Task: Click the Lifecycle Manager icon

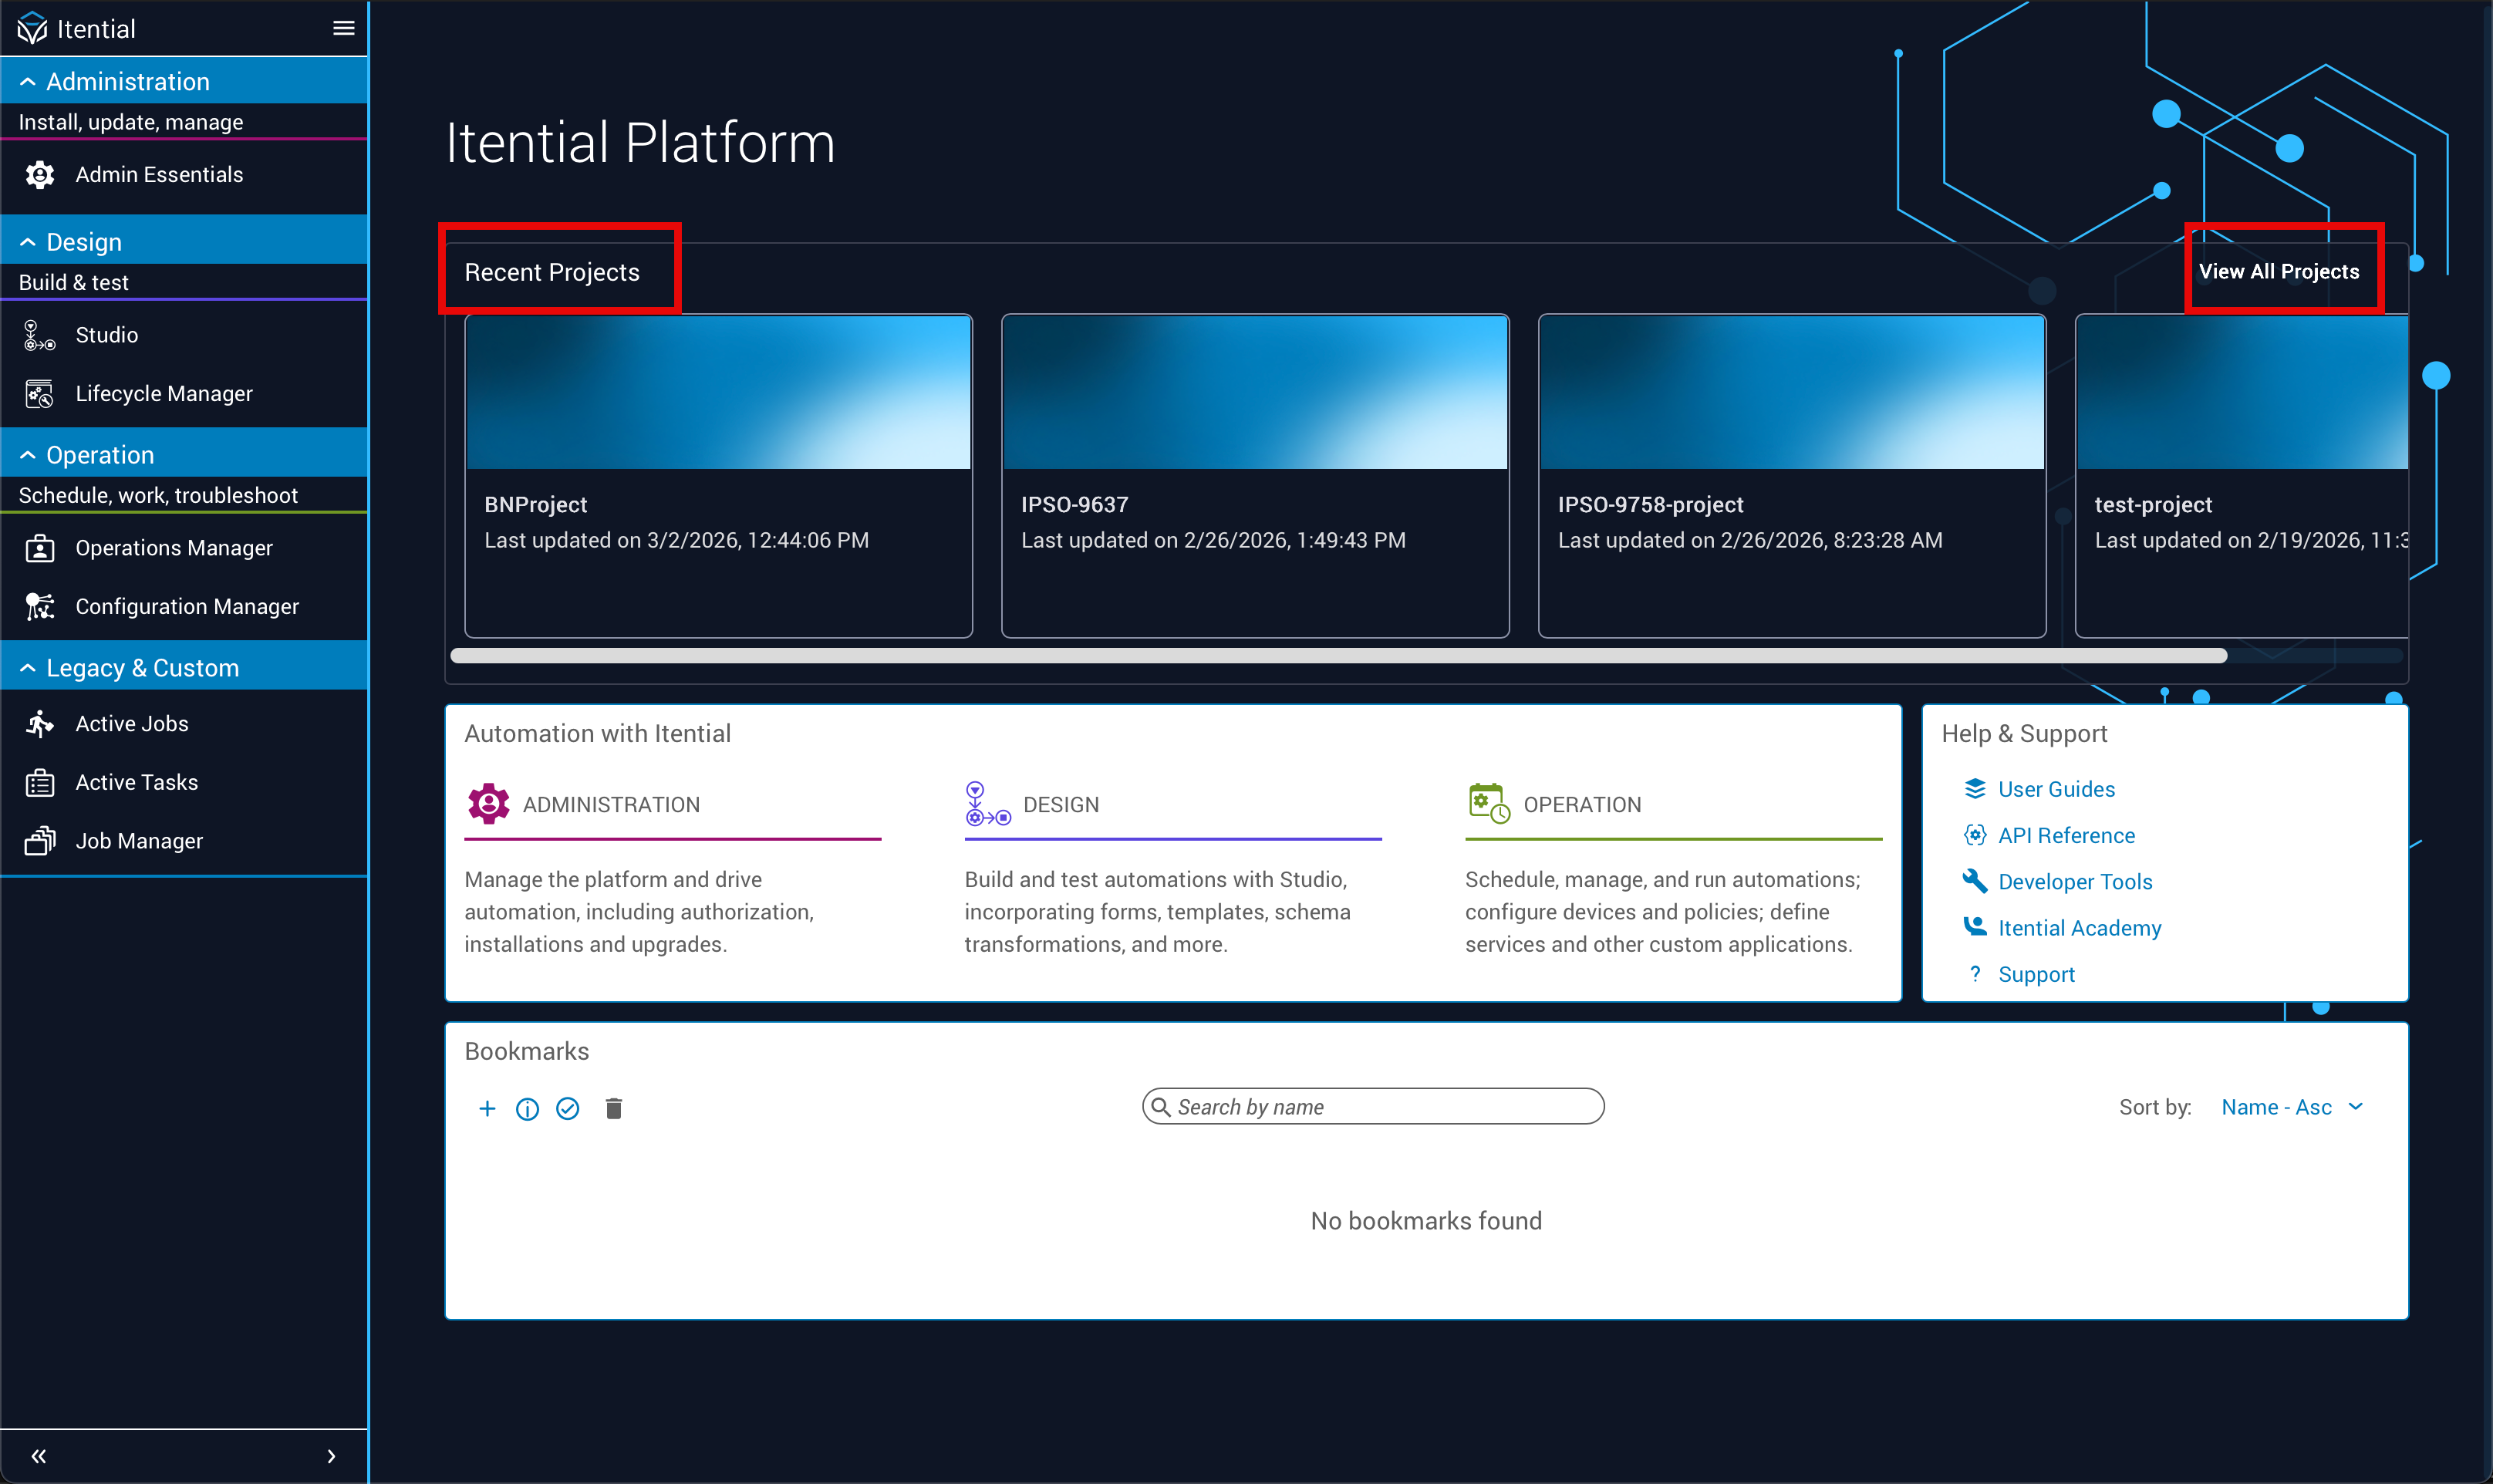Action: point(40,394)
